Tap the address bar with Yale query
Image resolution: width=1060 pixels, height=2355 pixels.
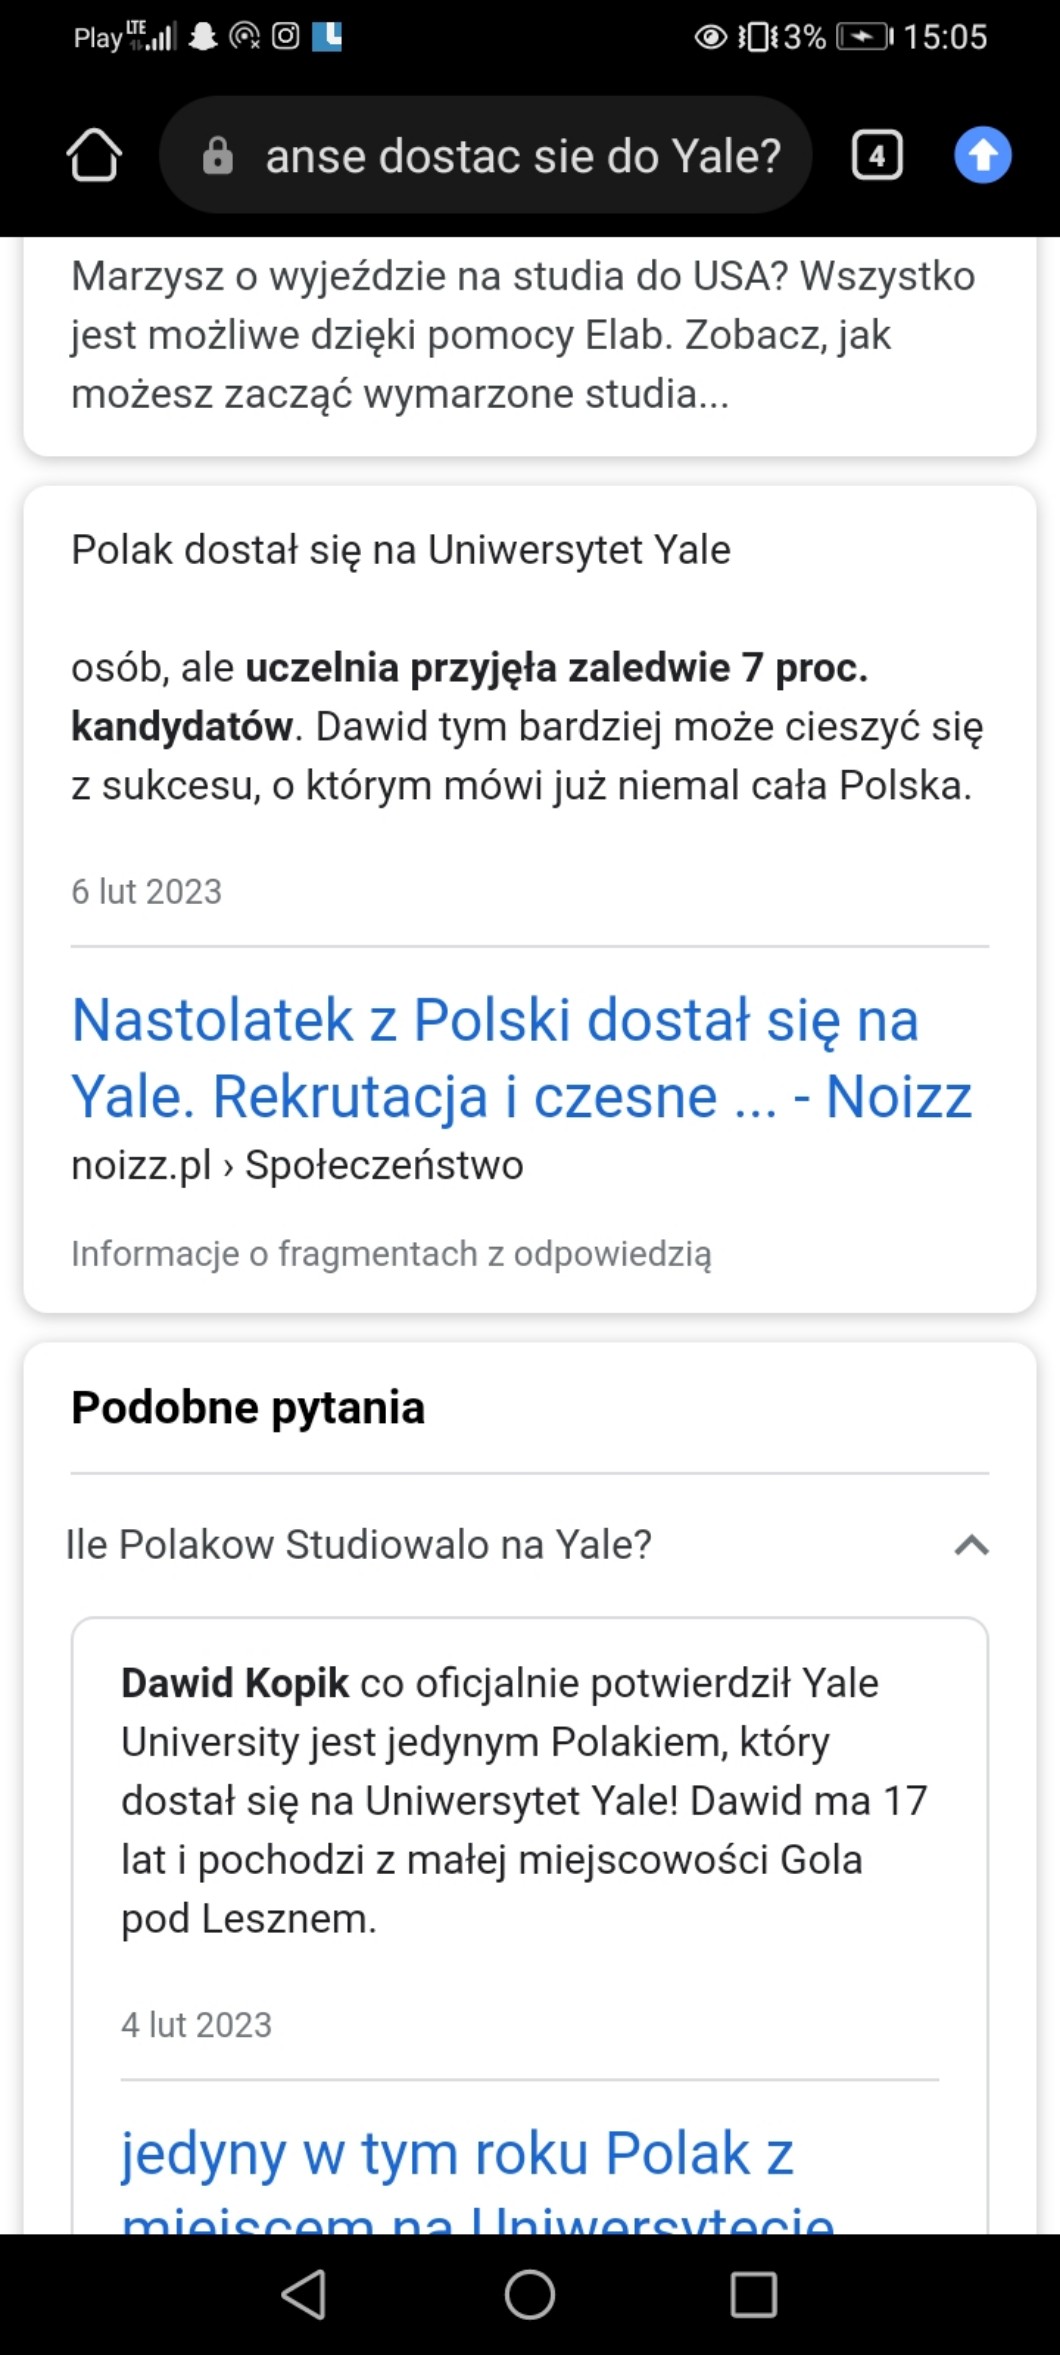520,156
